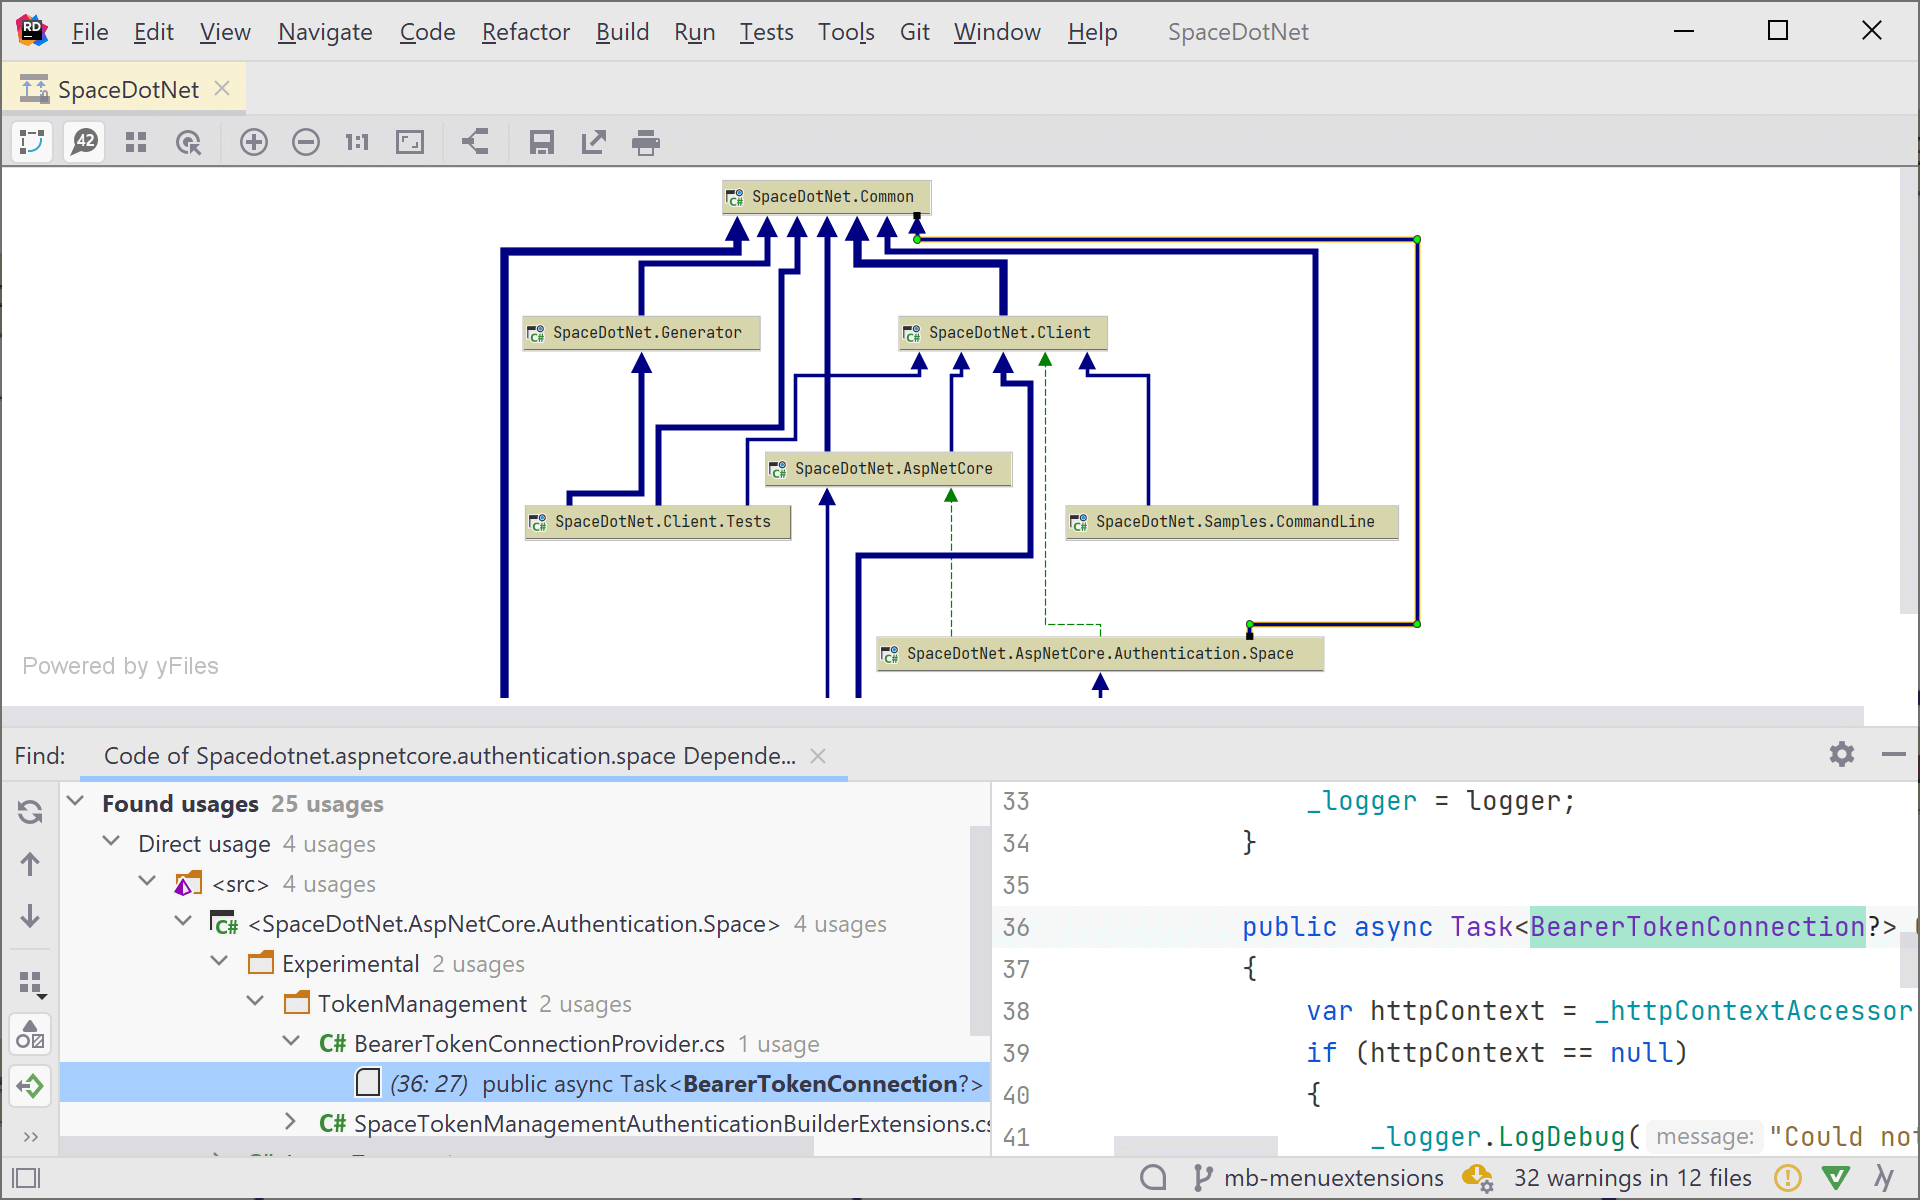1920x1200 pixels.
Task: Collapse the Experimental folder node
Action: coord(220,962)
